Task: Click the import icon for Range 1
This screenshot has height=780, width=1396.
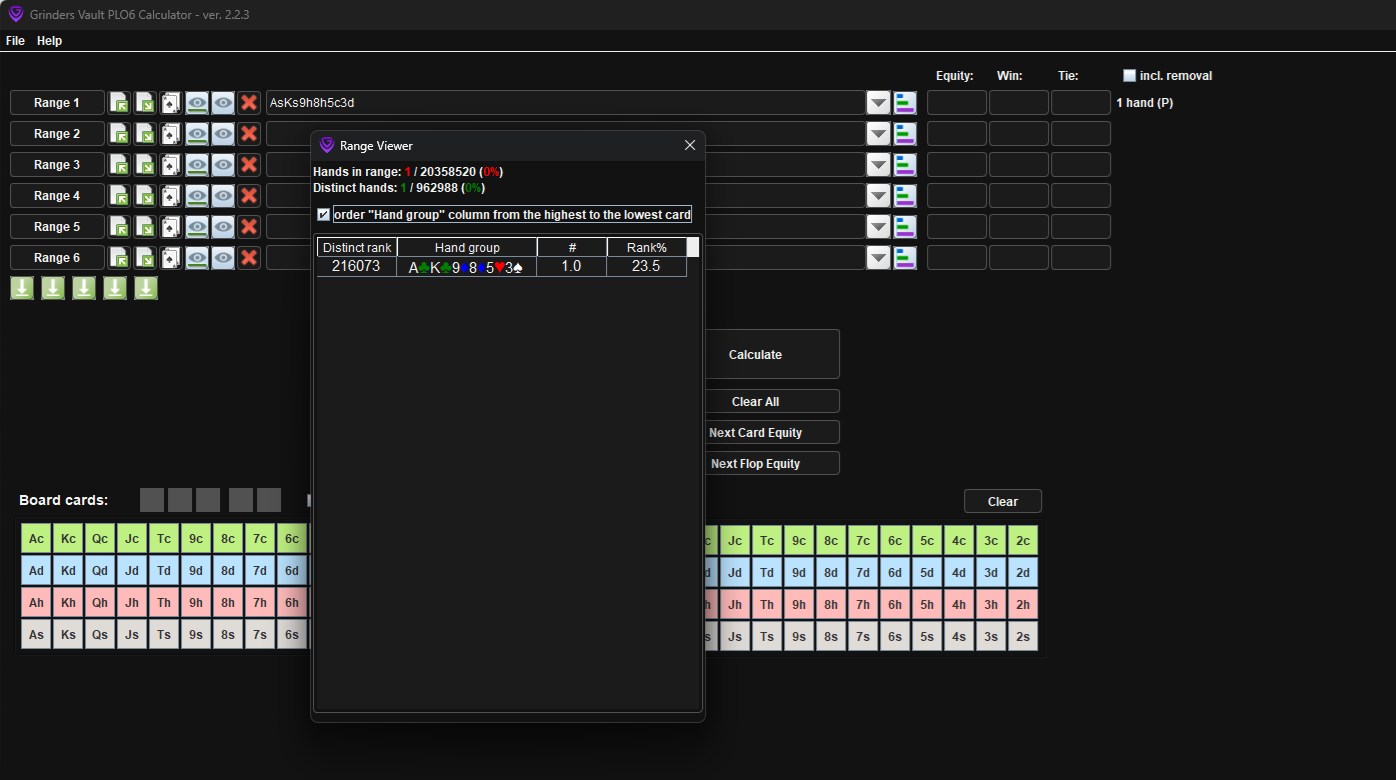Action: pyautogui.click(x=119, y=103)
